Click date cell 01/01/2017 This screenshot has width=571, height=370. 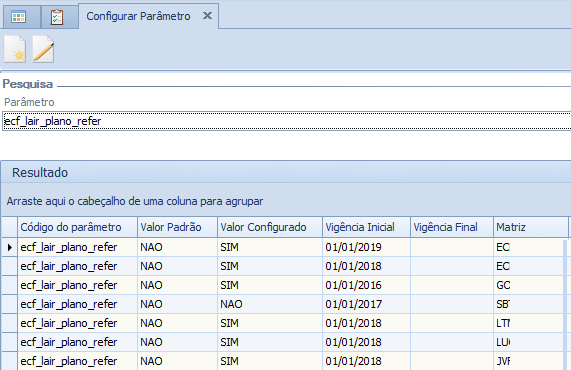click(x=366, y=304)
